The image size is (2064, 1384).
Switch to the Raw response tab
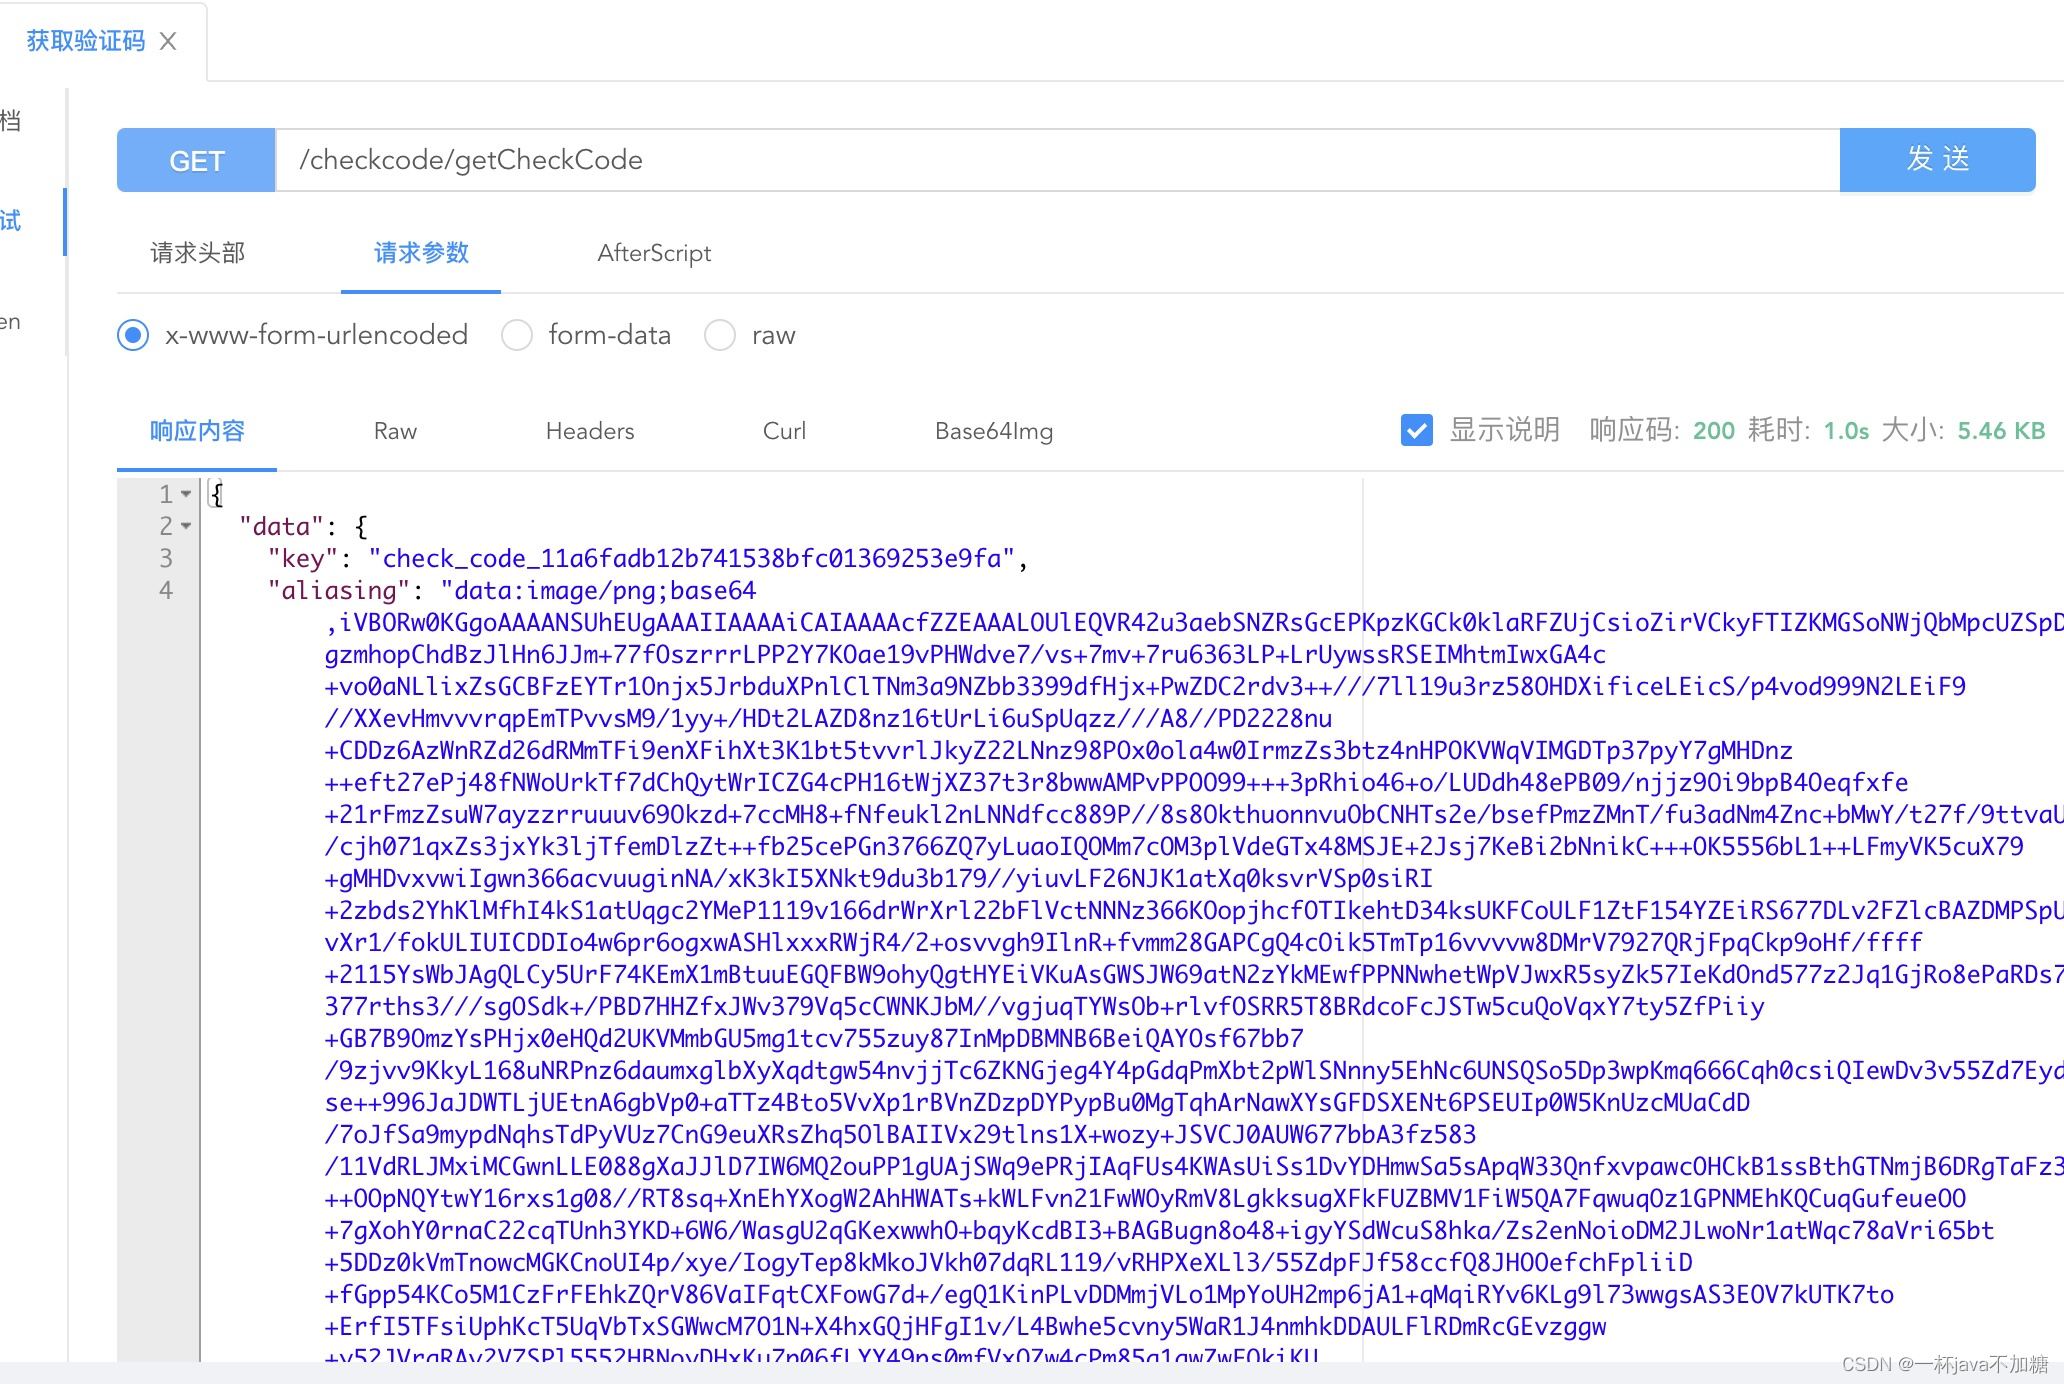click(395, 431)
